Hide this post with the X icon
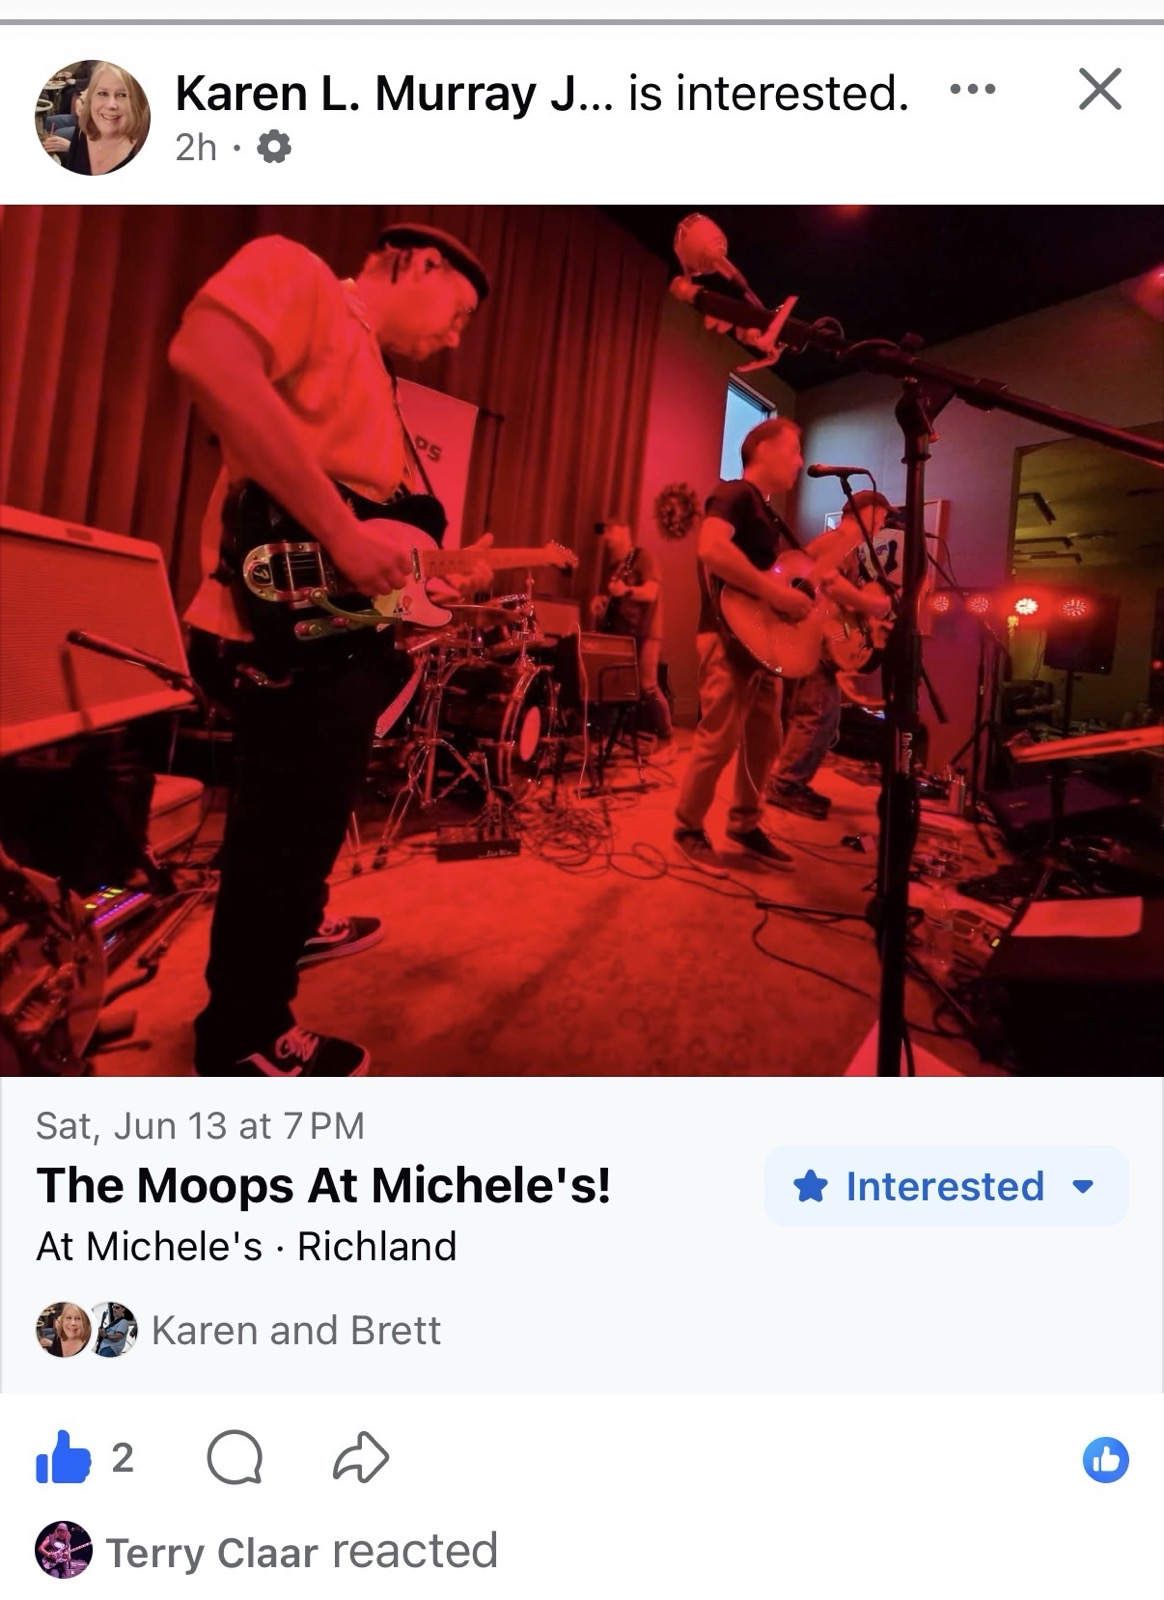The height and width of the screenshot is (1600, 1164). (x=1100, y=89)
